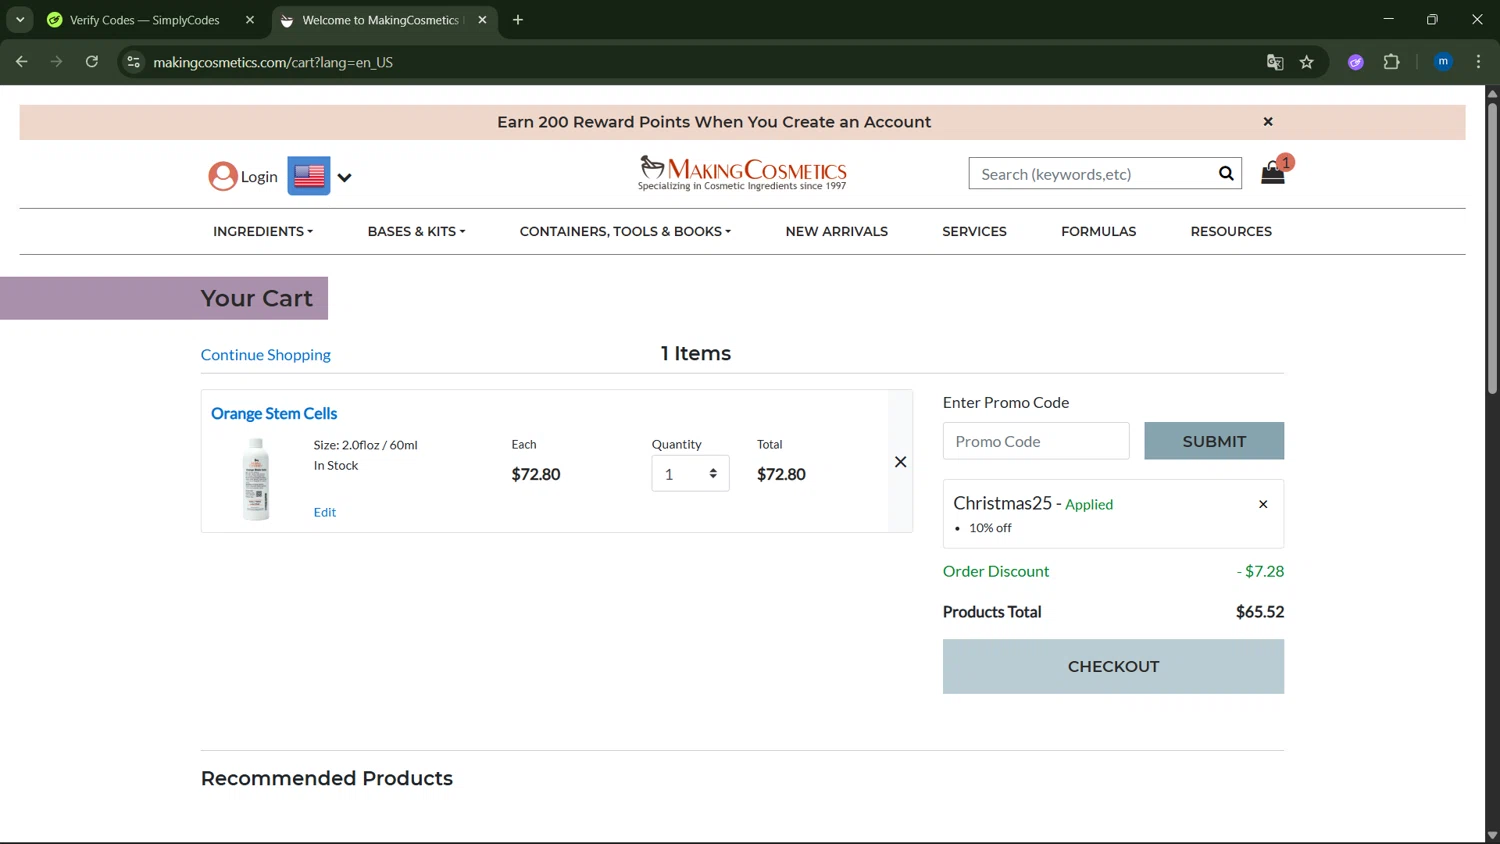
Task: Select the US flag country icon
Action: [x=309, y=176]
